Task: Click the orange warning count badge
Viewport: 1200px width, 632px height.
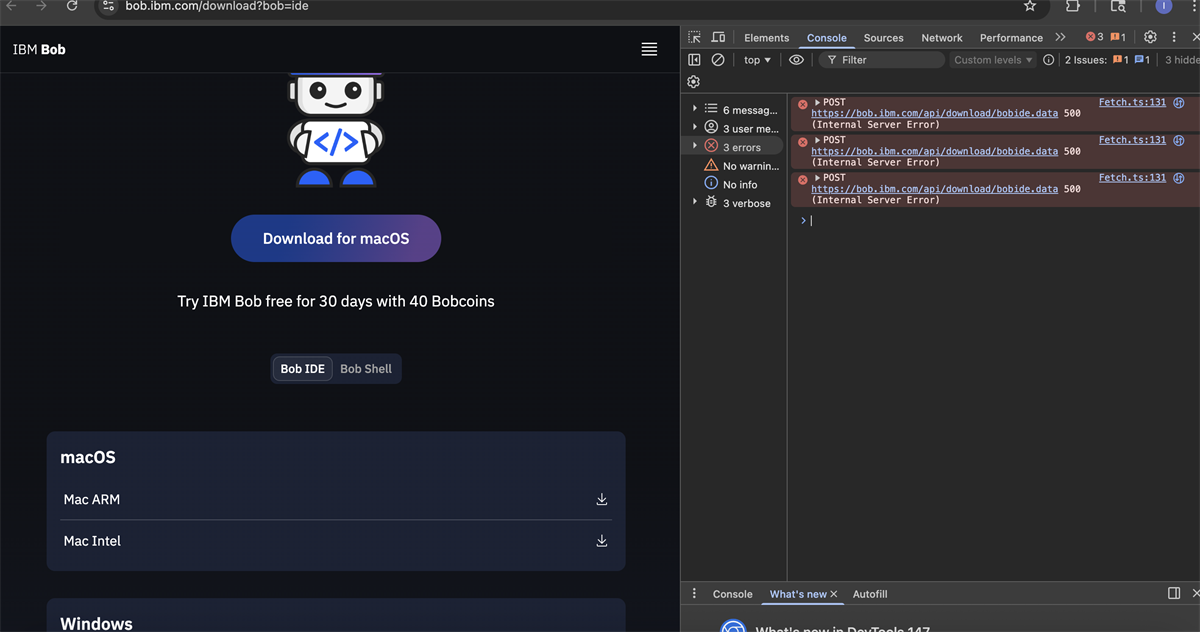Action: click(x=1119, y=37)
